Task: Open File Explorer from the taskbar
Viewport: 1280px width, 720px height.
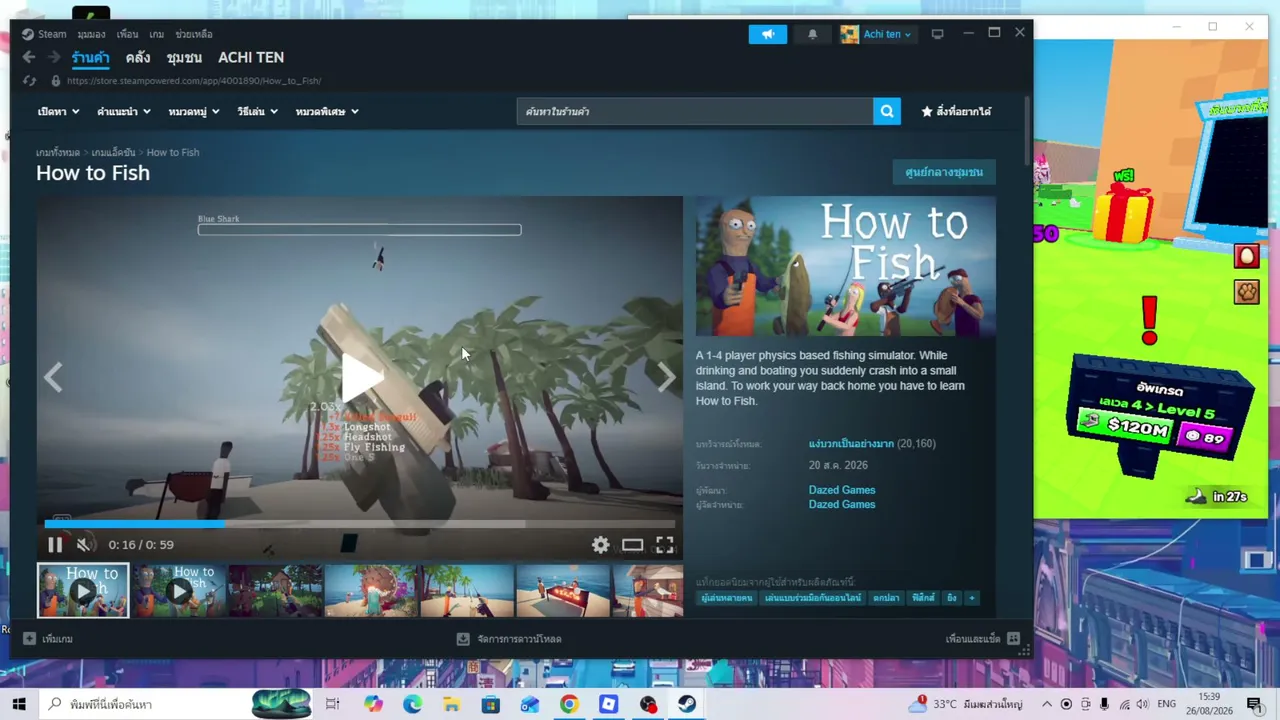Action: coord(451,704)
